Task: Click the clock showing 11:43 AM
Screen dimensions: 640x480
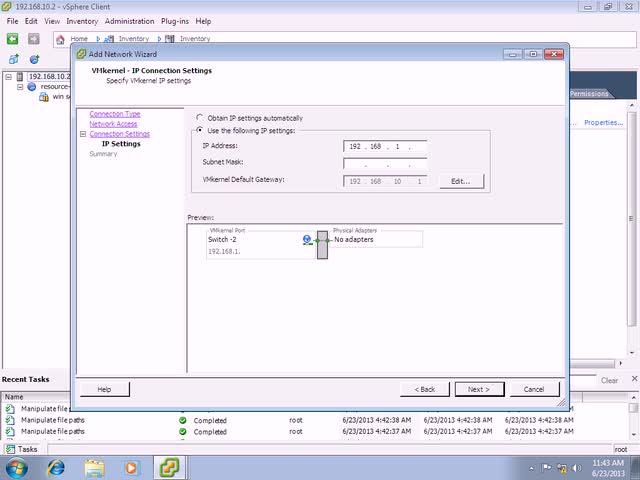Action: 608,463
